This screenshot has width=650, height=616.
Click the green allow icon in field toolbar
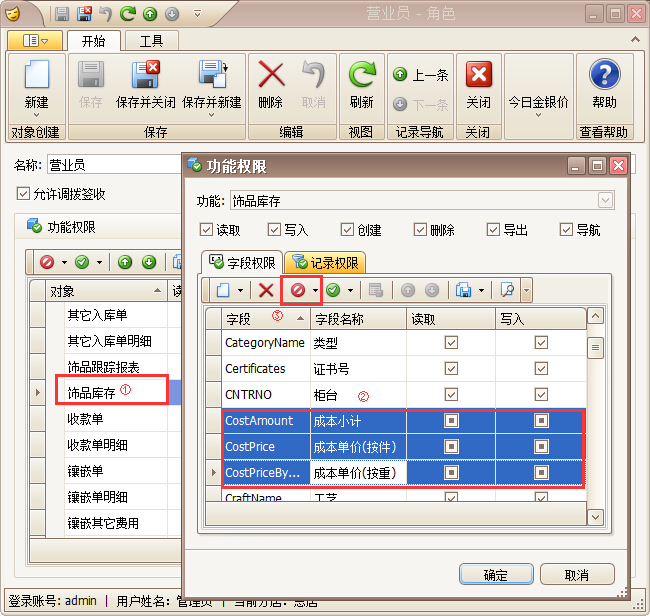[x=332, y=290]
